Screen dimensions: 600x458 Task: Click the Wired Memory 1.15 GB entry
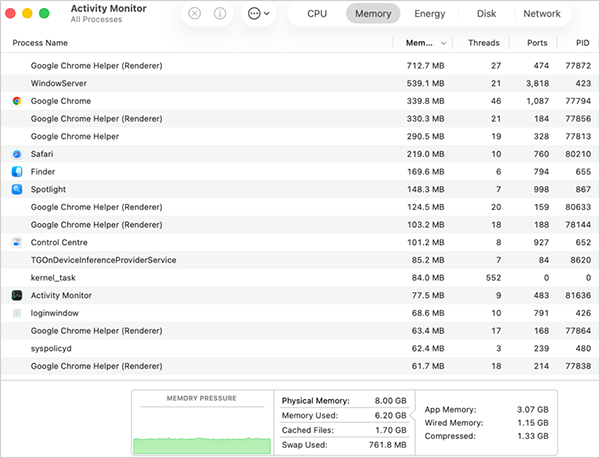486,423
